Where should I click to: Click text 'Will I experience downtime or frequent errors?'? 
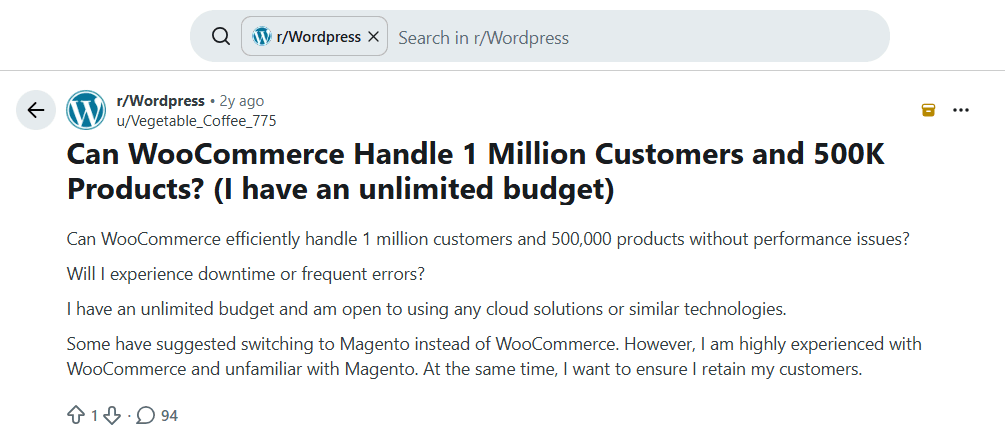pos(246,274)
